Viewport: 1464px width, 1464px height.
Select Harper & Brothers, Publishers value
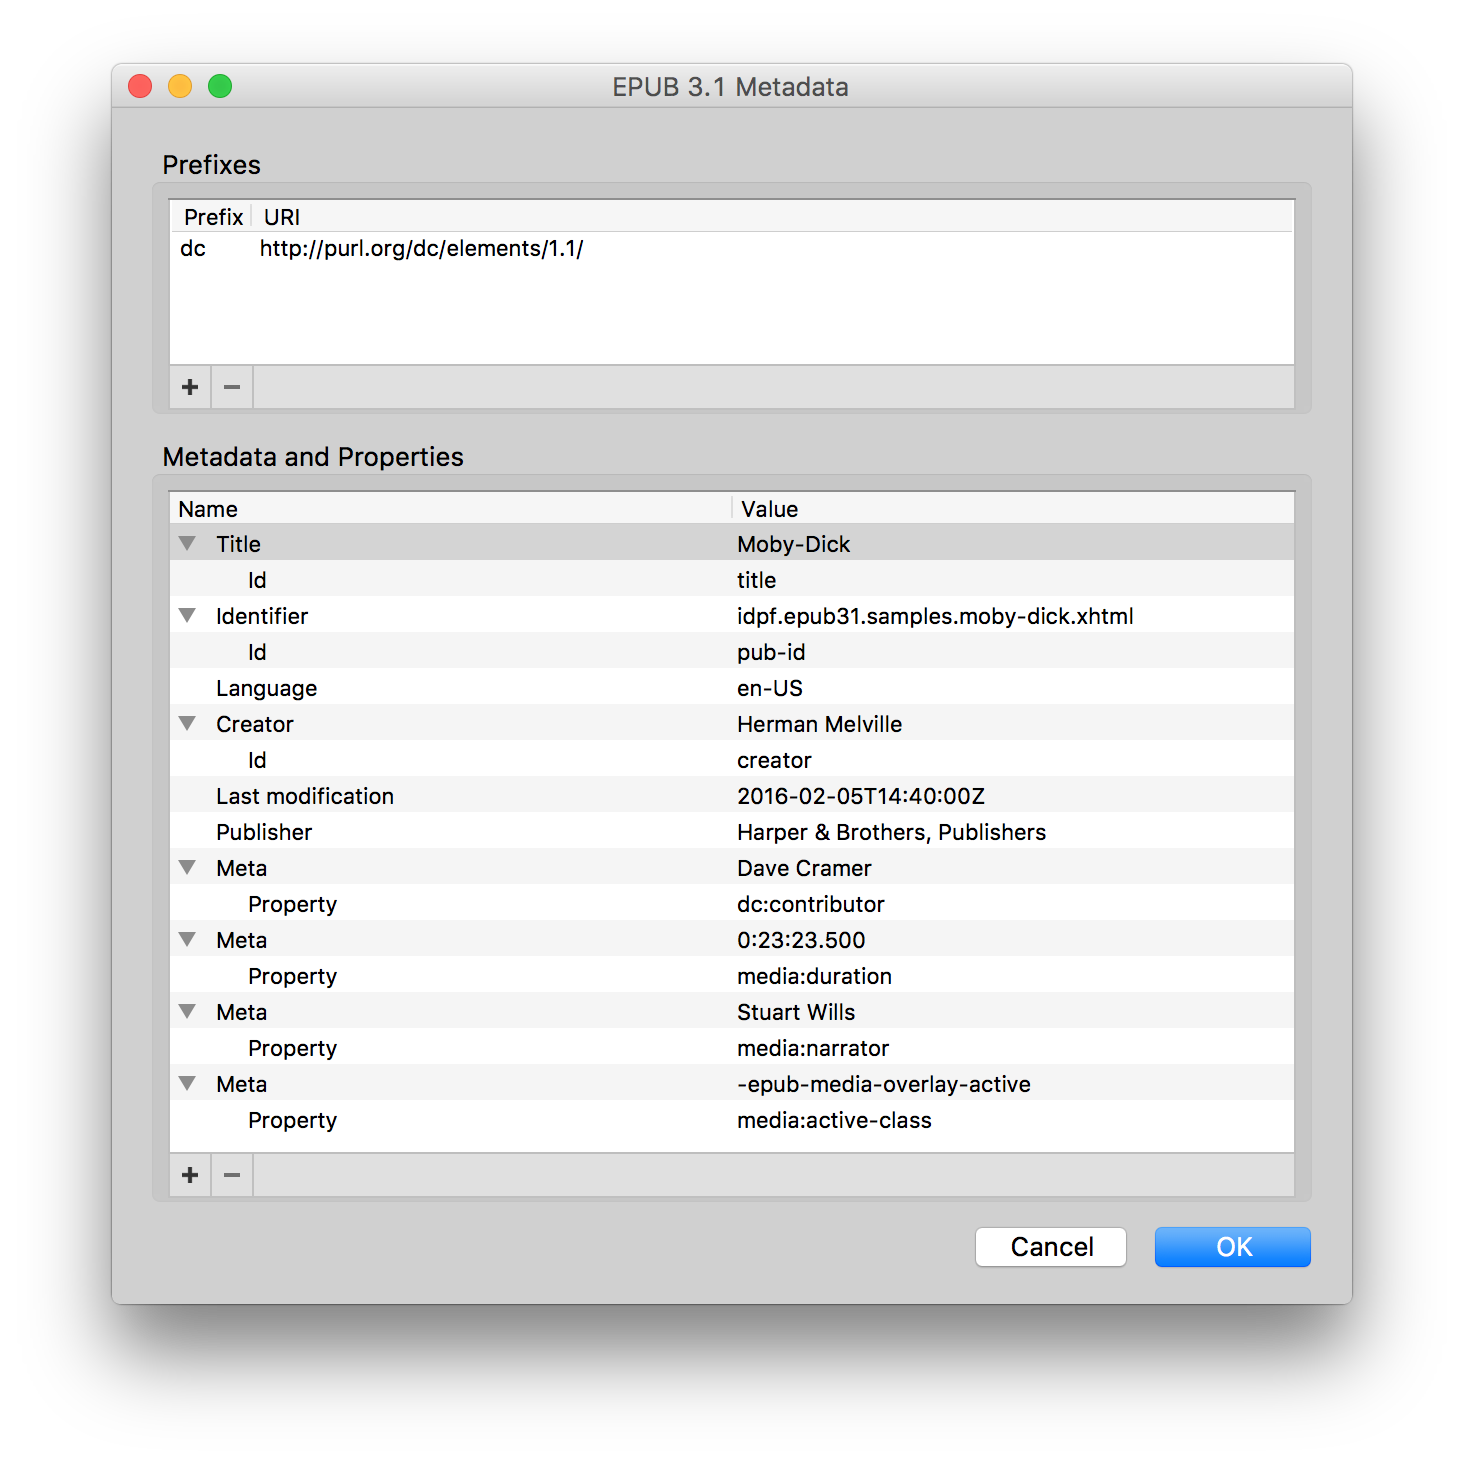point(892,832)
